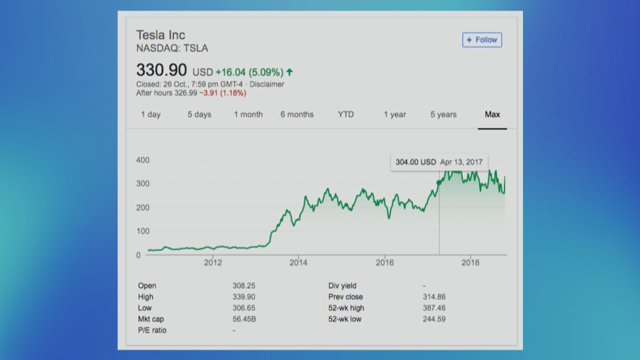Click the 300 y-axis label

[143, 184]
